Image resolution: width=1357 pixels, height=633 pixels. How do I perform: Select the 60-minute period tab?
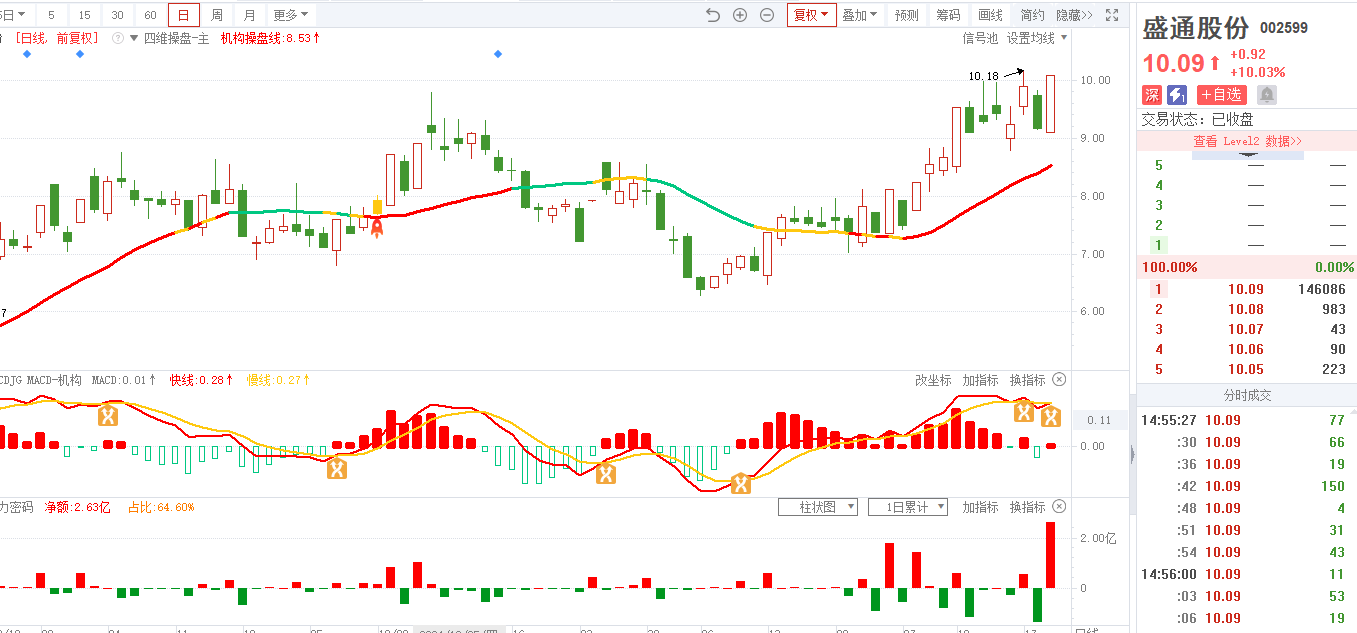(x=150, y=15)
